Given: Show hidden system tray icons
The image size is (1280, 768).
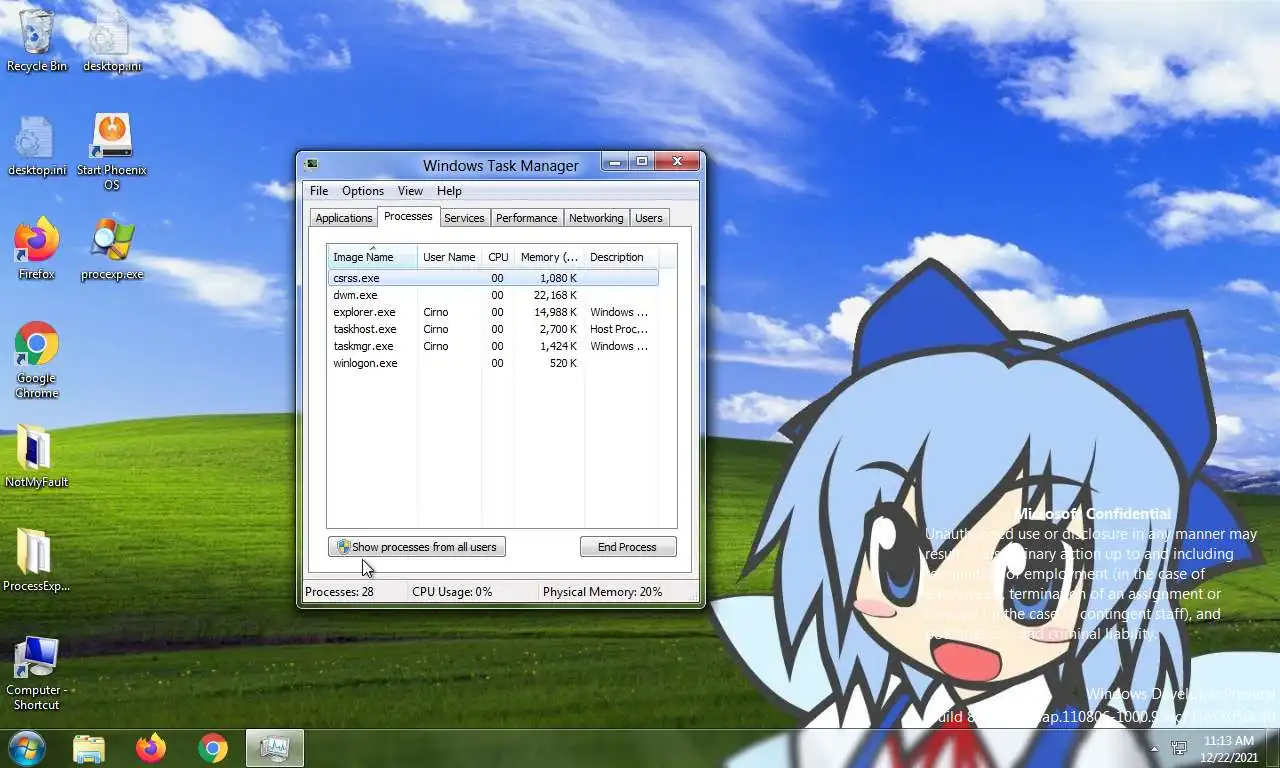Looking at the screenshot, I should 1154,748.
